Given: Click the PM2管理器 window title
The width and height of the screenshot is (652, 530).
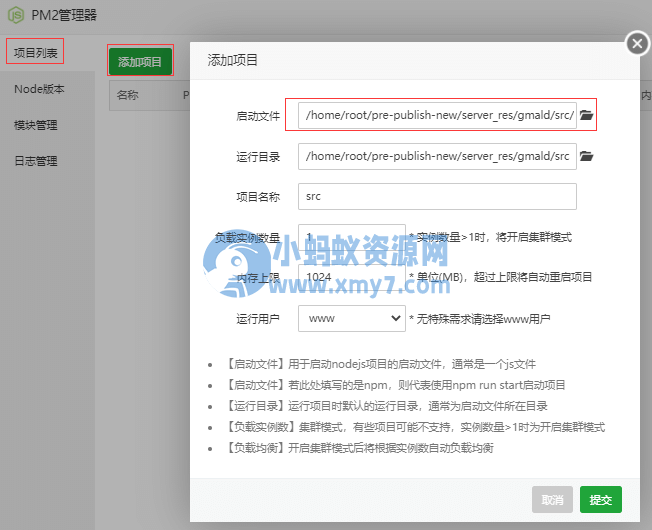Looking at the screenshot, I should coord(64,15).
